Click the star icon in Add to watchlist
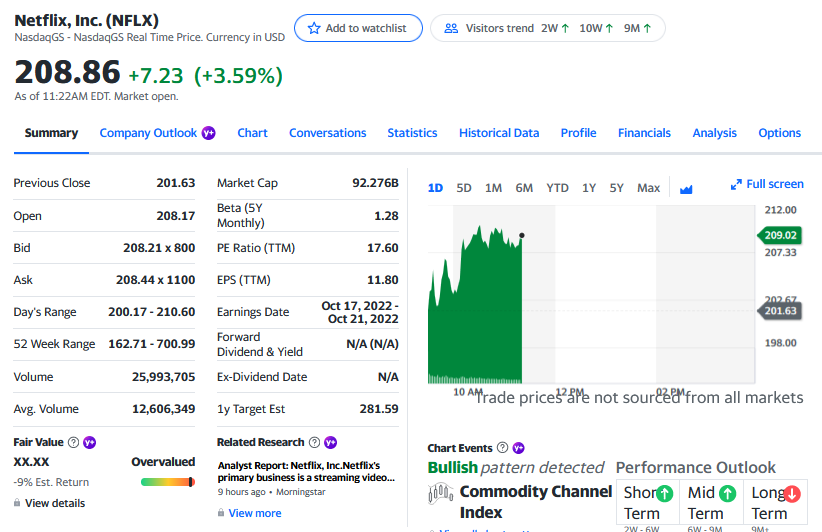The width and height of the screenshot is (822, 532). pyautogui.click(x=314, y=28)
